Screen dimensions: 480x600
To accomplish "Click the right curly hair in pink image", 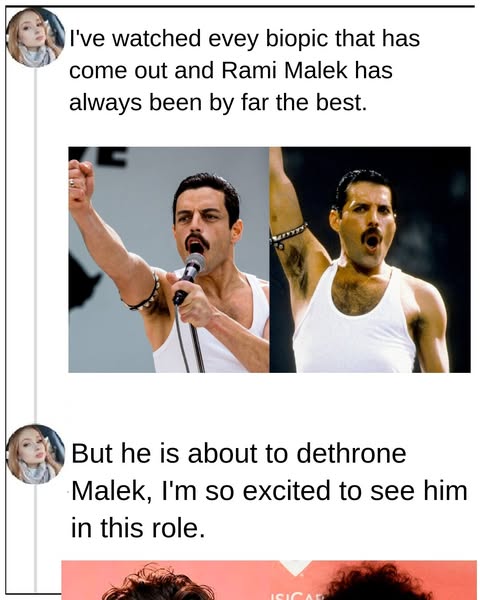I will coord(377,581).
